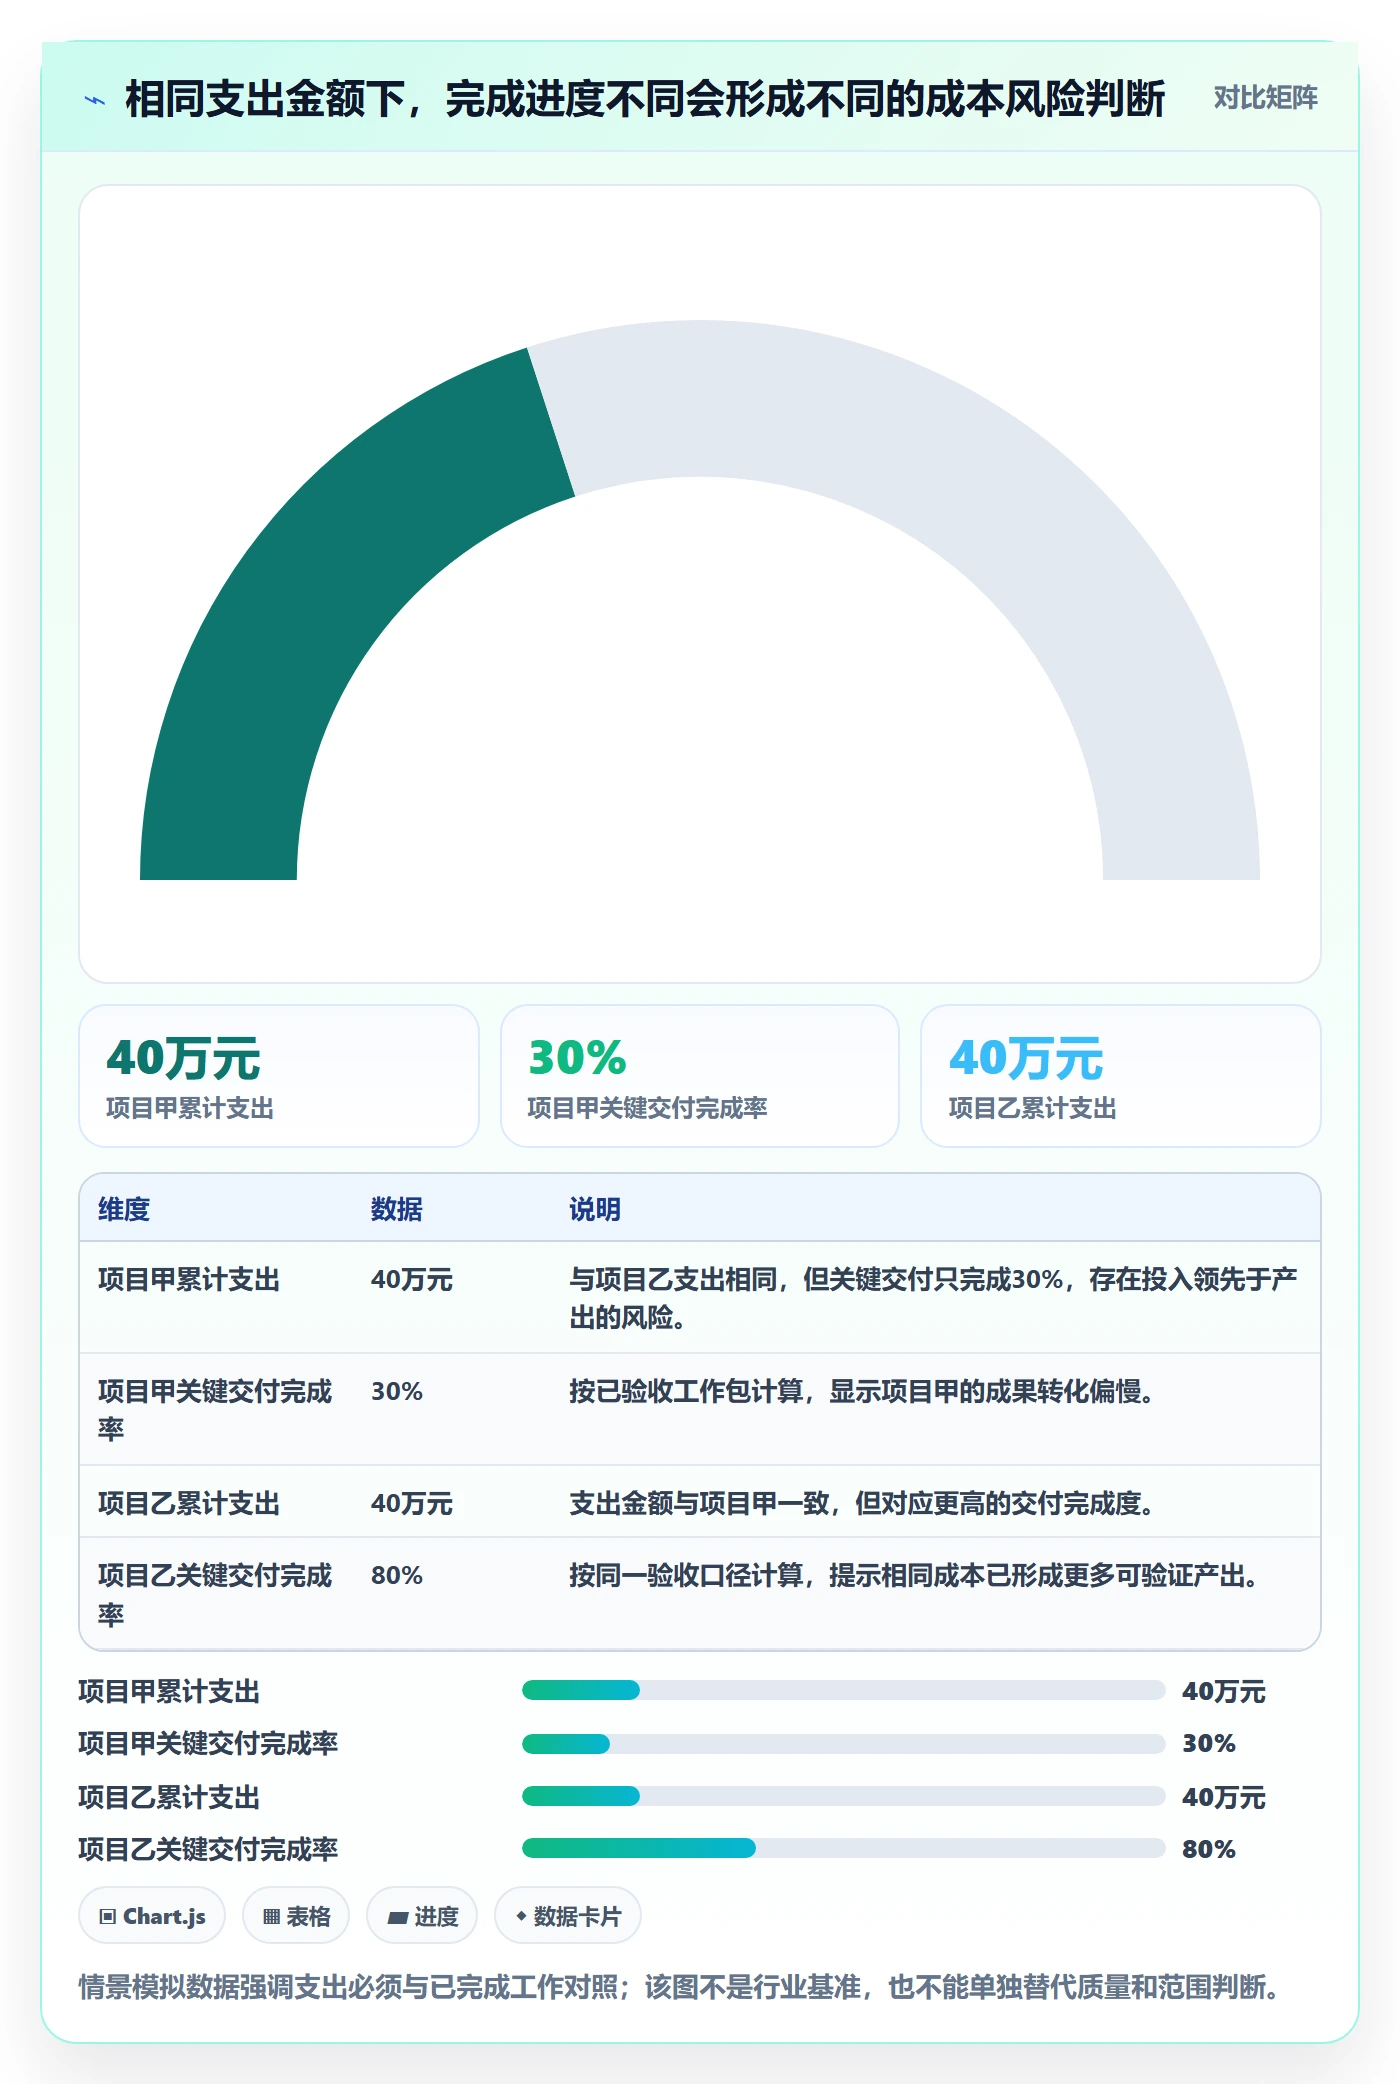Click the Chart.js tag chip

pos(152,1916)
